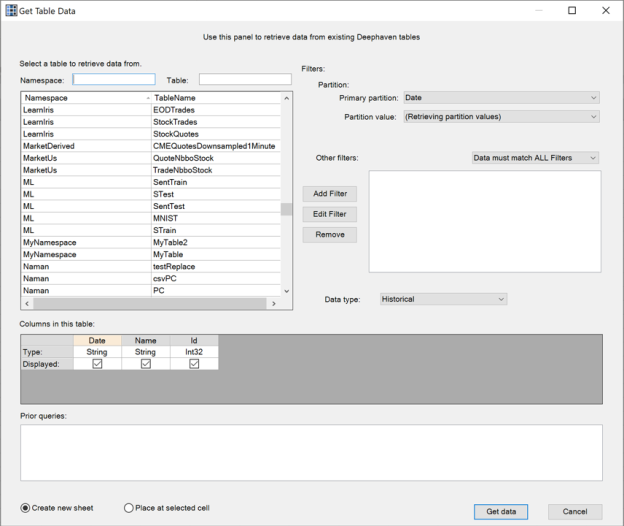Click the TableName column header
624x526 pixels.
point(215,98)
